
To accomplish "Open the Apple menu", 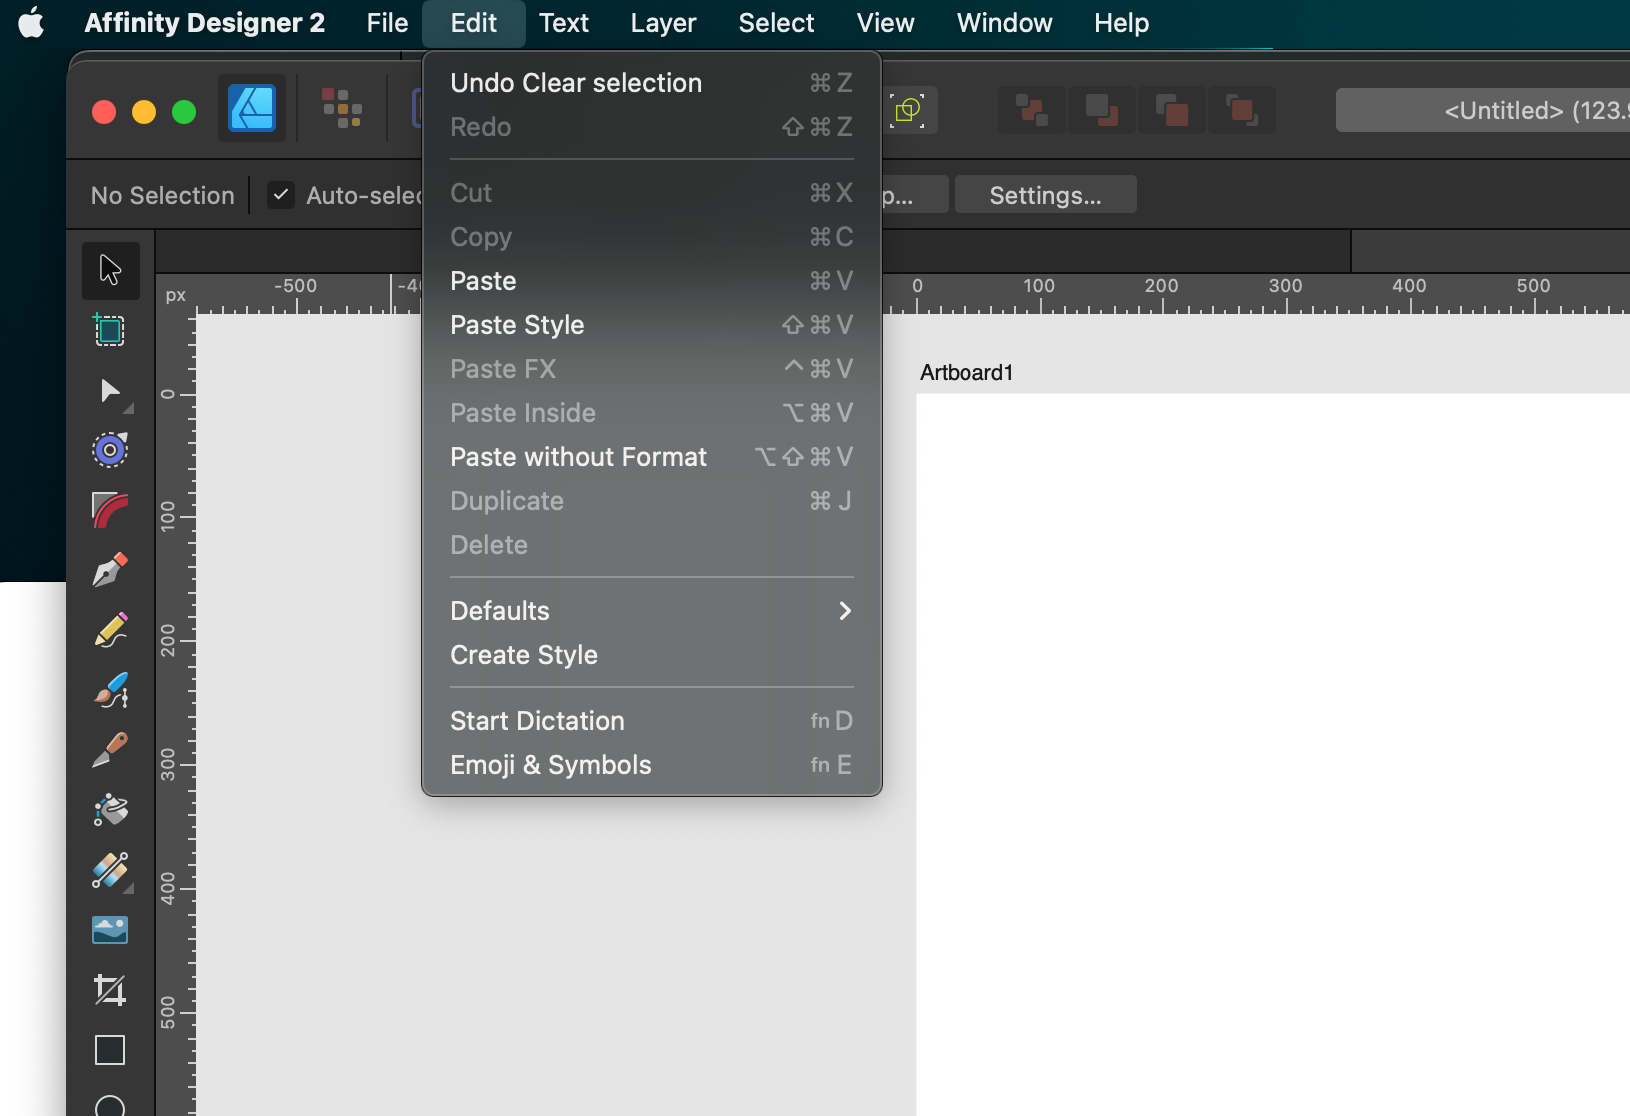I will (32, 22).
